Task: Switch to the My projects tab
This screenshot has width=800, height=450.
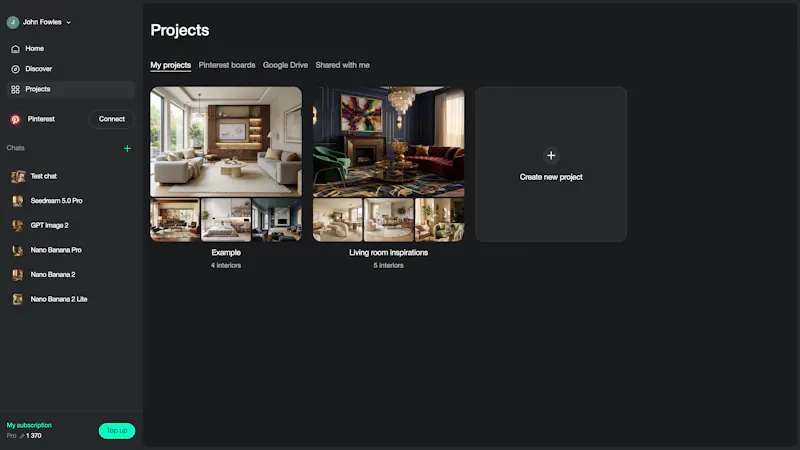Action: 170,65
